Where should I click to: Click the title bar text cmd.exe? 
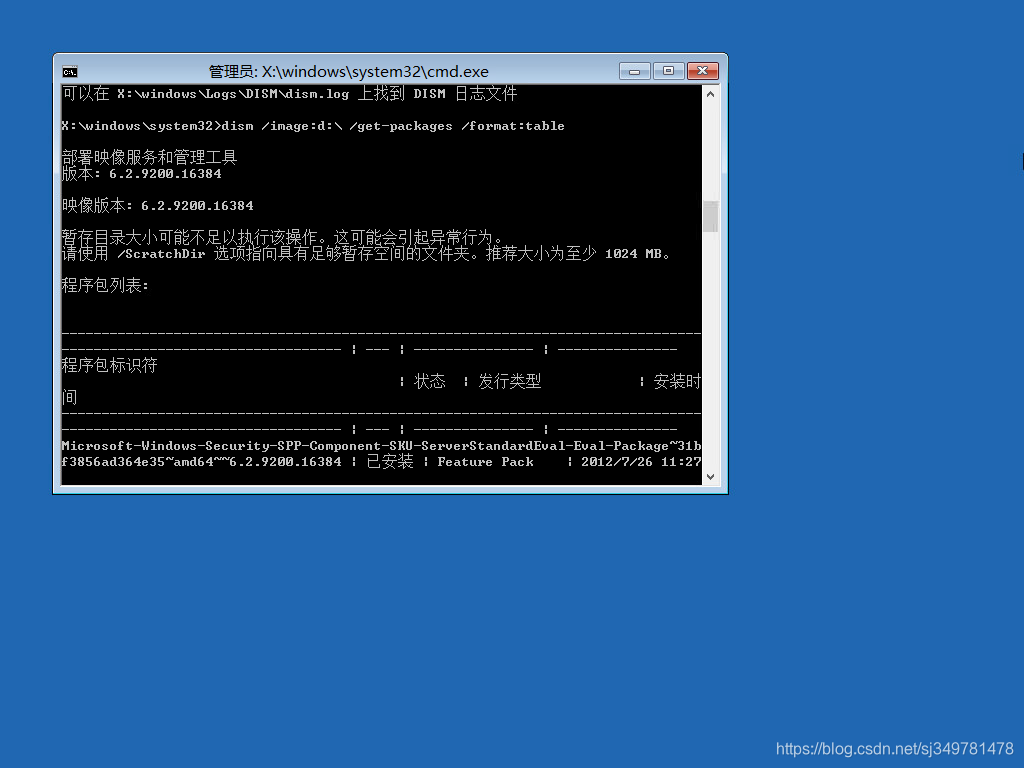pyautogui.click(x=348, y=71)
